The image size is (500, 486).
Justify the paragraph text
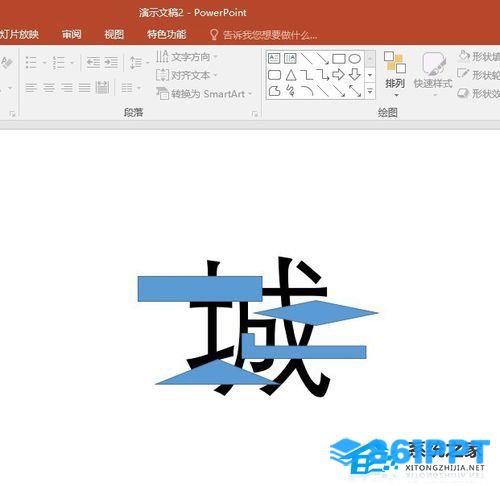click(x=84, y=88)
